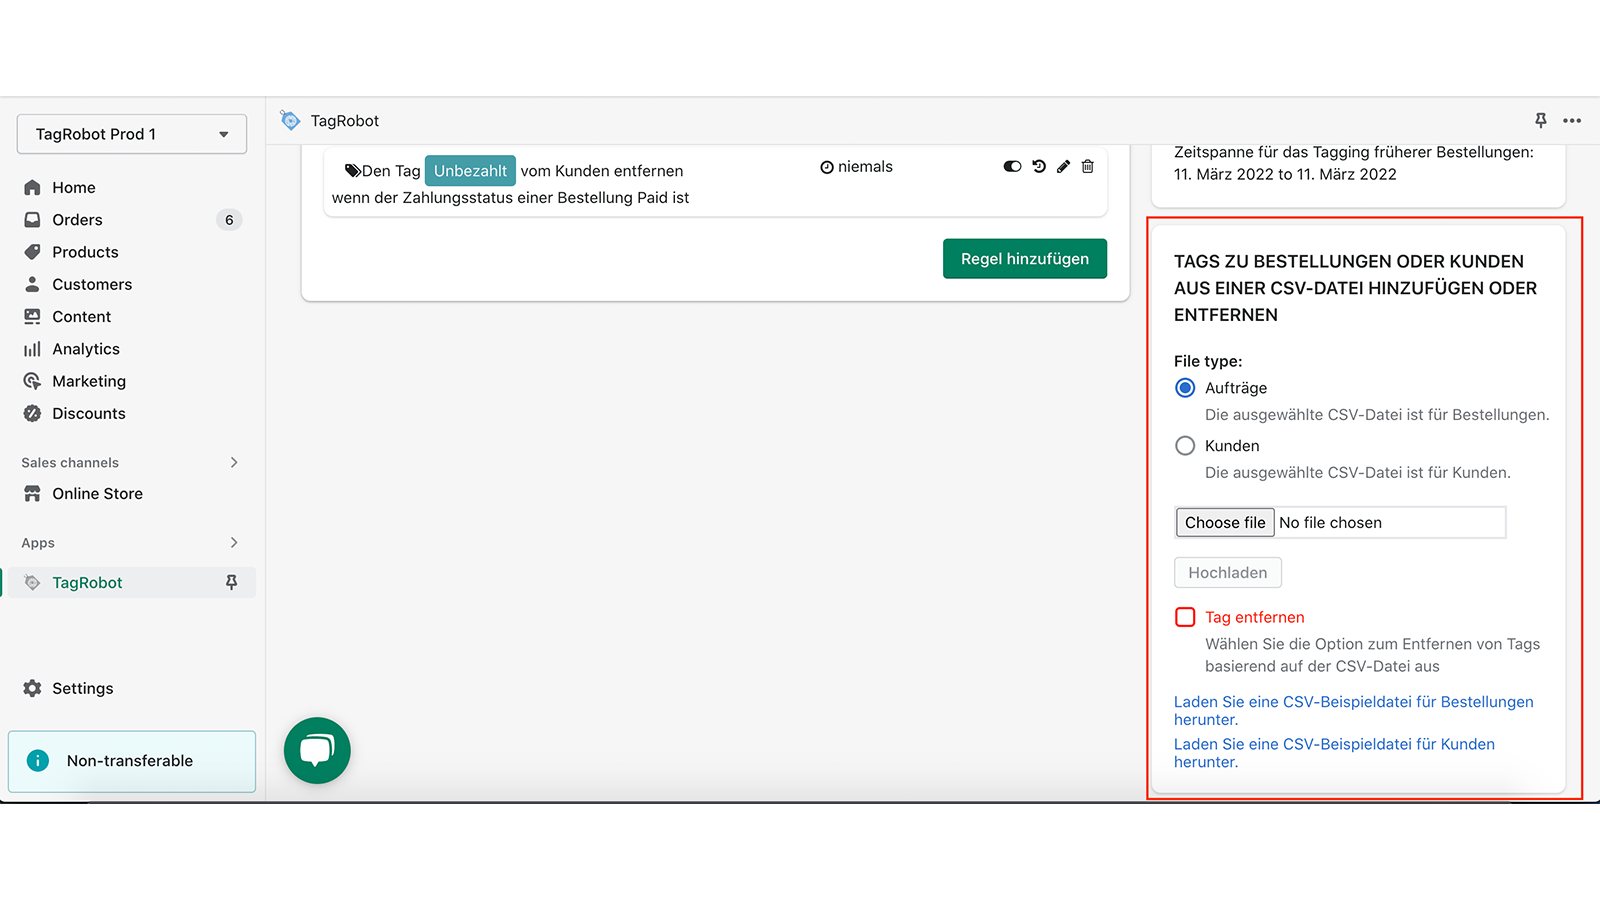Download the CSV example for Kunden
Screen dimensions: 1600x900
coord(1334,753)
